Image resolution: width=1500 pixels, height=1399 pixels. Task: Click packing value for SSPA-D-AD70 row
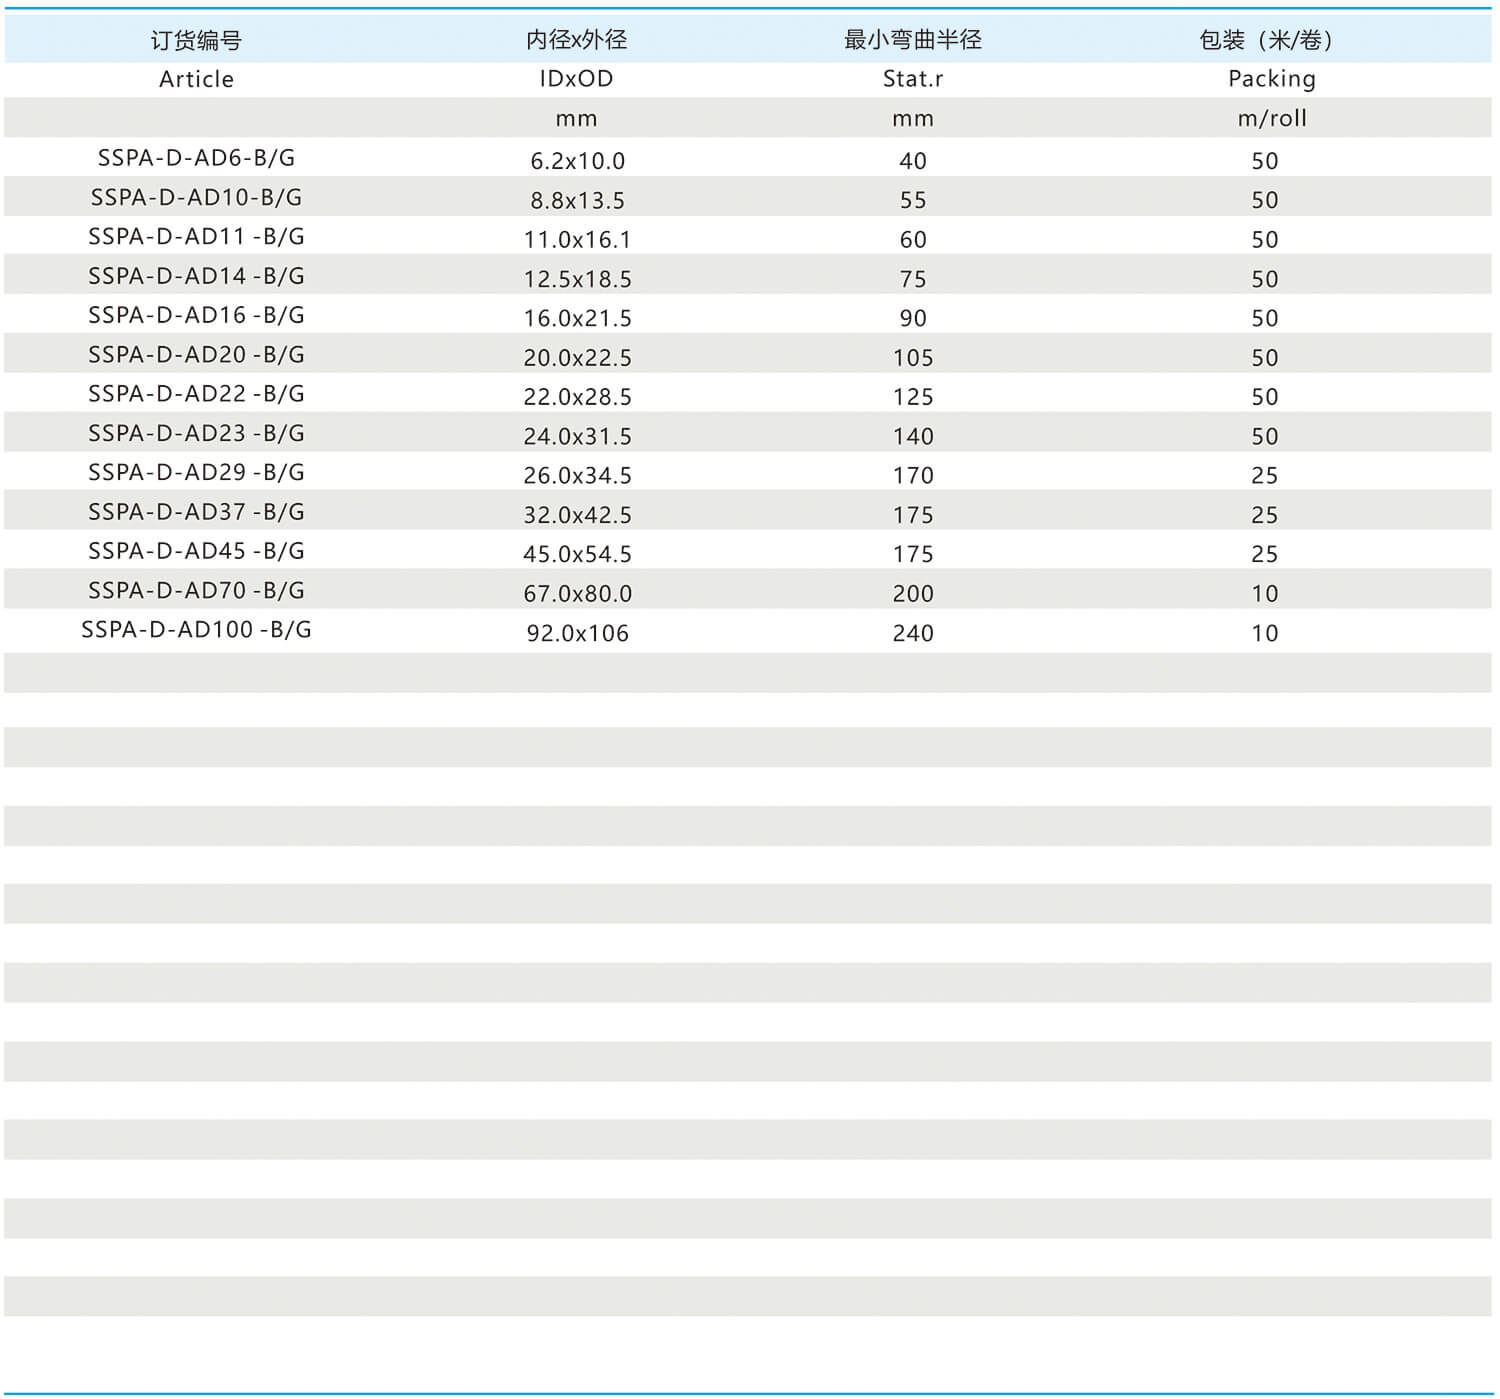1264,594
